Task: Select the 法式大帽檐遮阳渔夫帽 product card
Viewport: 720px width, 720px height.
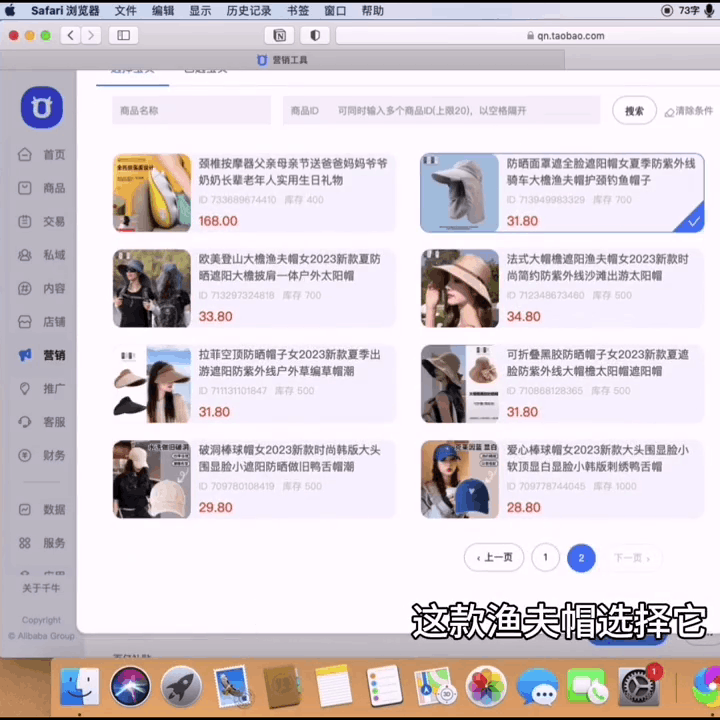Action: coord(562,288)
